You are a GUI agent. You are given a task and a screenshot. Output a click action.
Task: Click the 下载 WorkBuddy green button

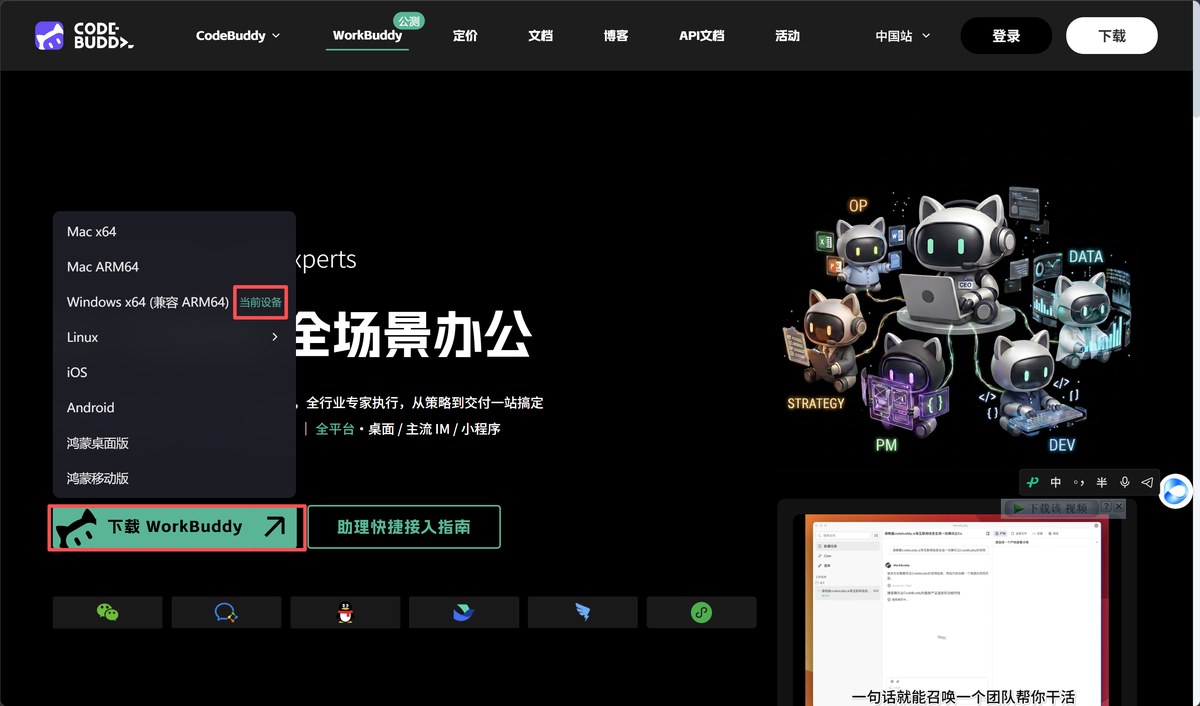(176, 527)
